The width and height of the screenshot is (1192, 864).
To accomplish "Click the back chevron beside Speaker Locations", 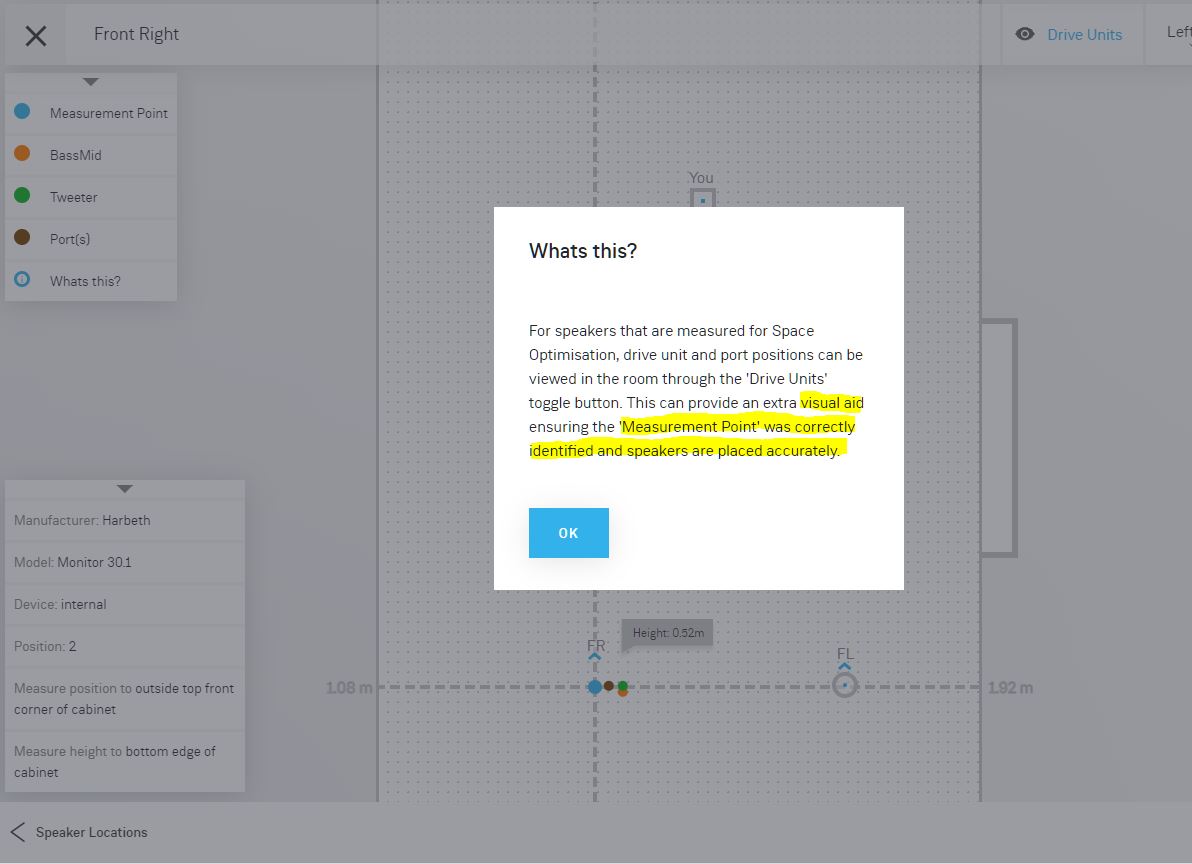I will pos(18,832).
